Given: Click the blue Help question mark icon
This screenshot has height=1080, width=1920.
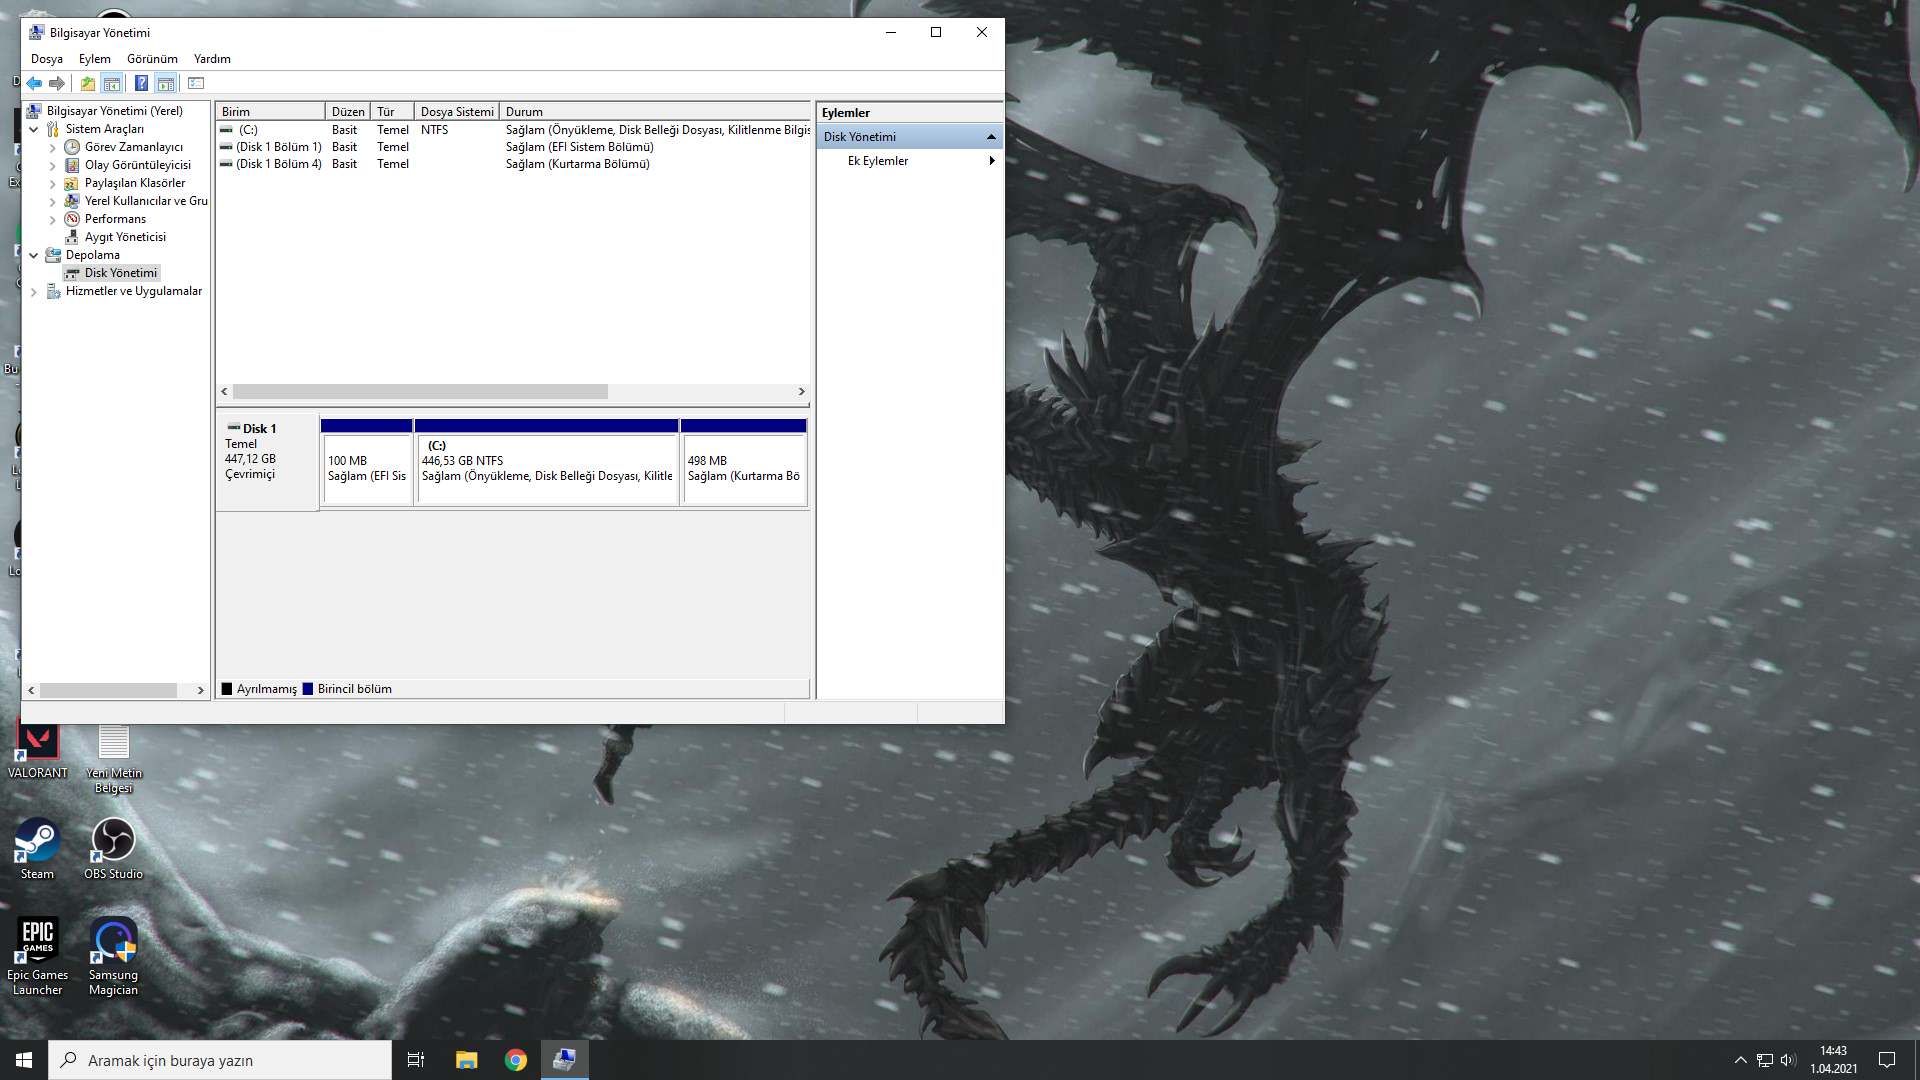Looking at the screenshot, I should (141, 84).
